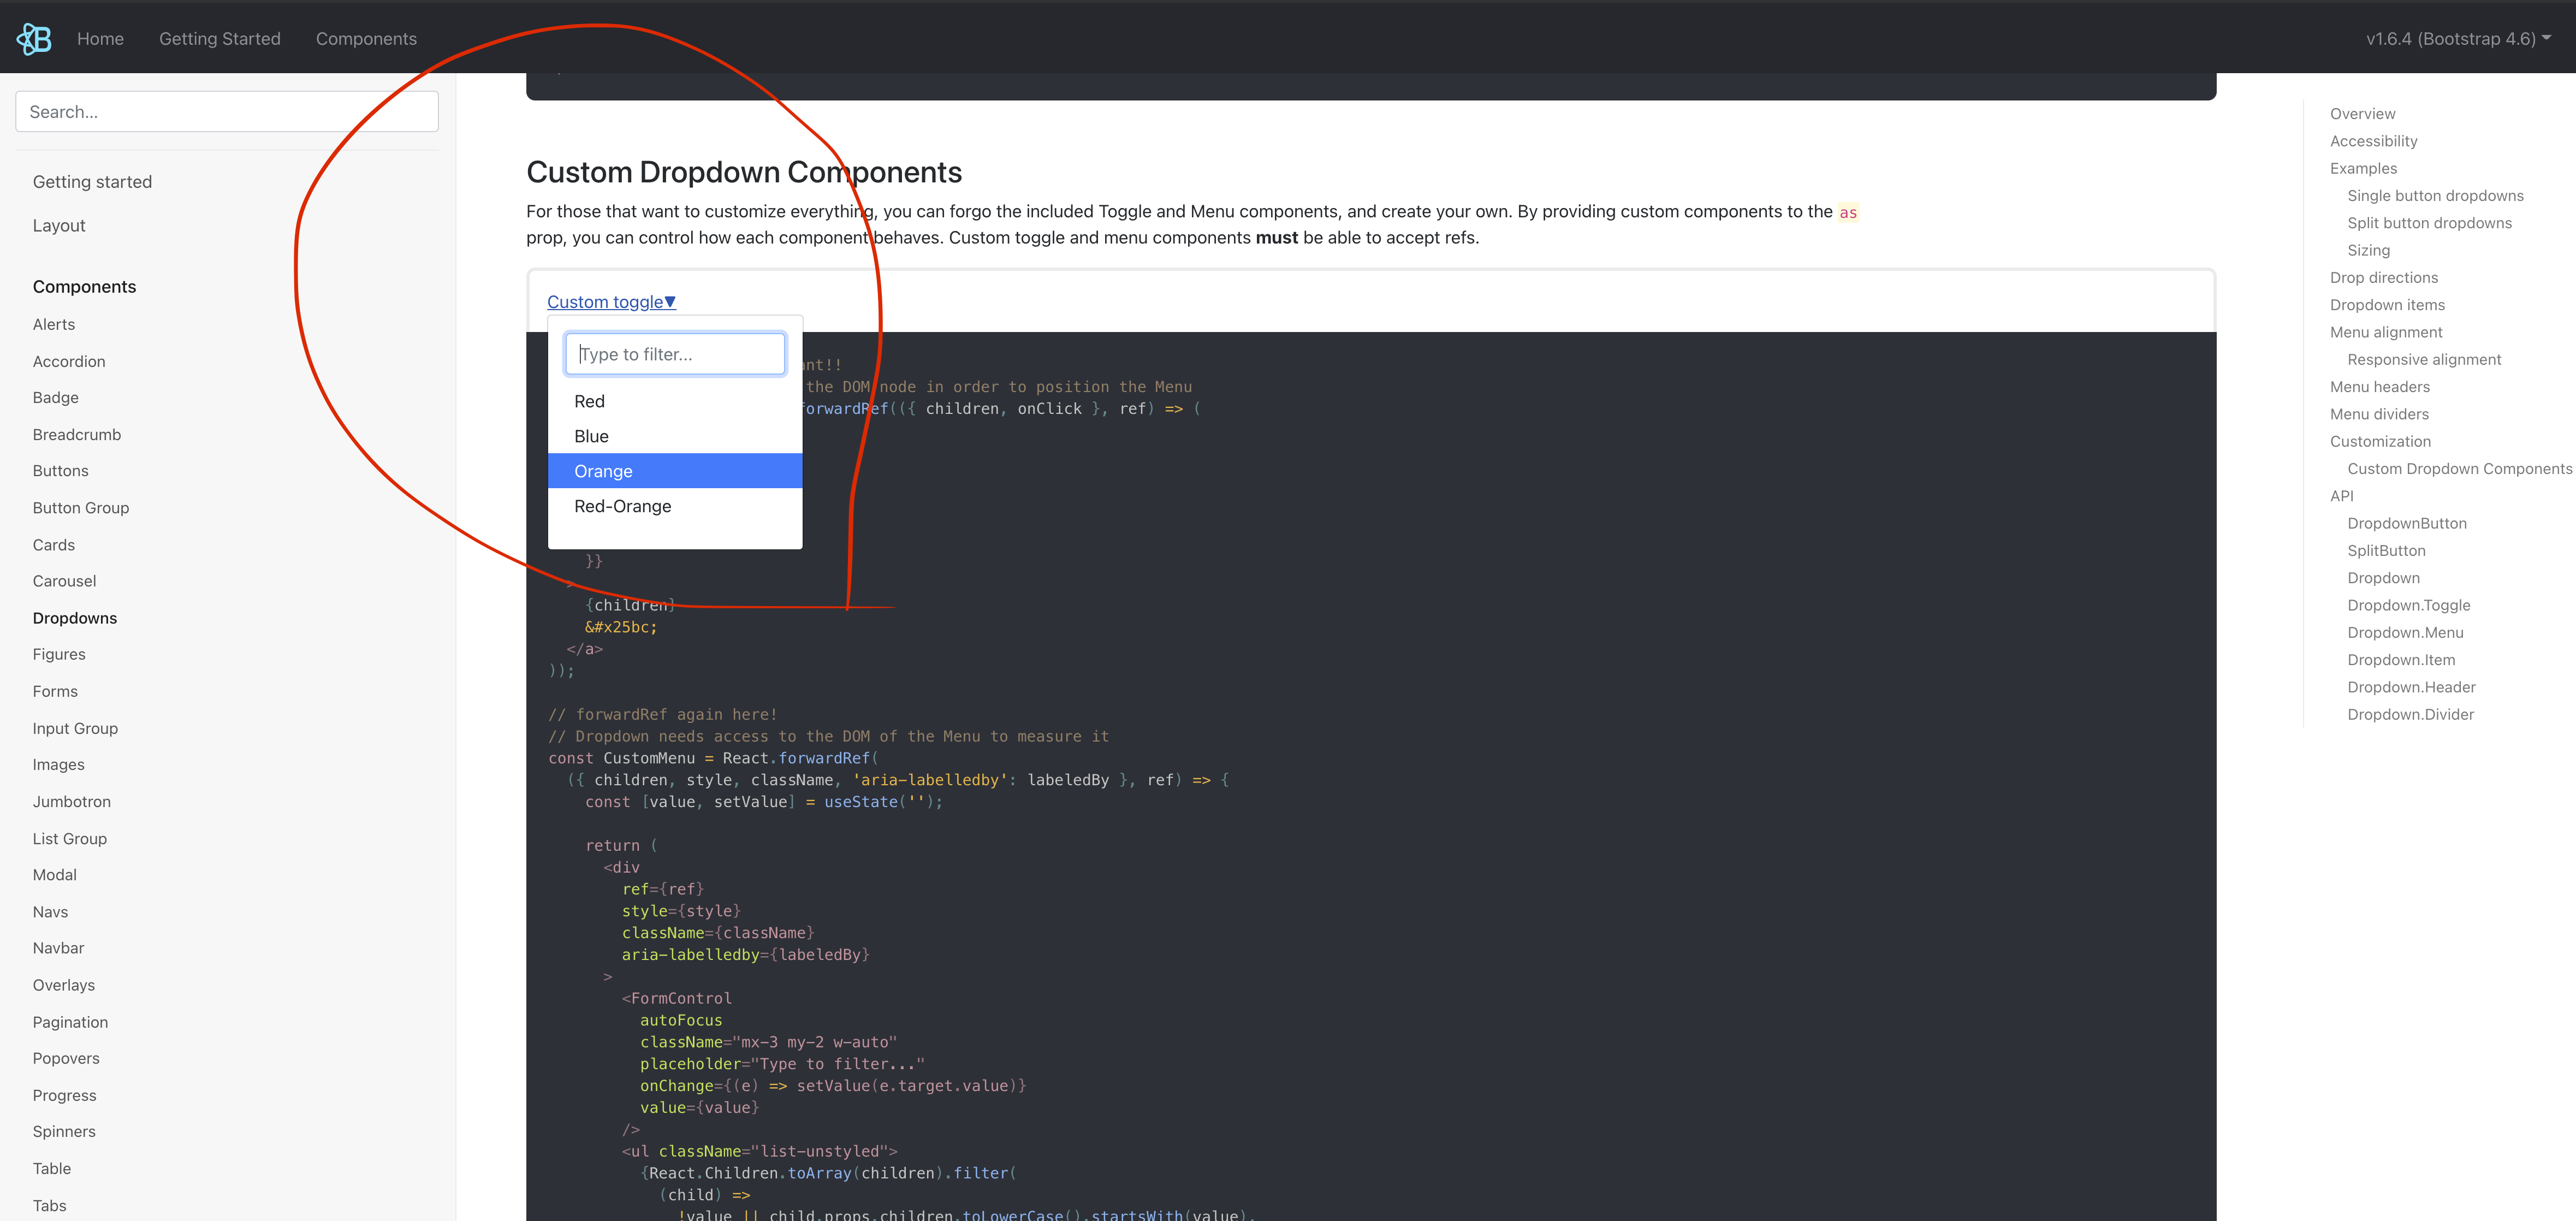The width and height of the screenshot is (2576, 1221).
Task: Open the Dropdown.Divider API reference
Action: click(2411, 714)
